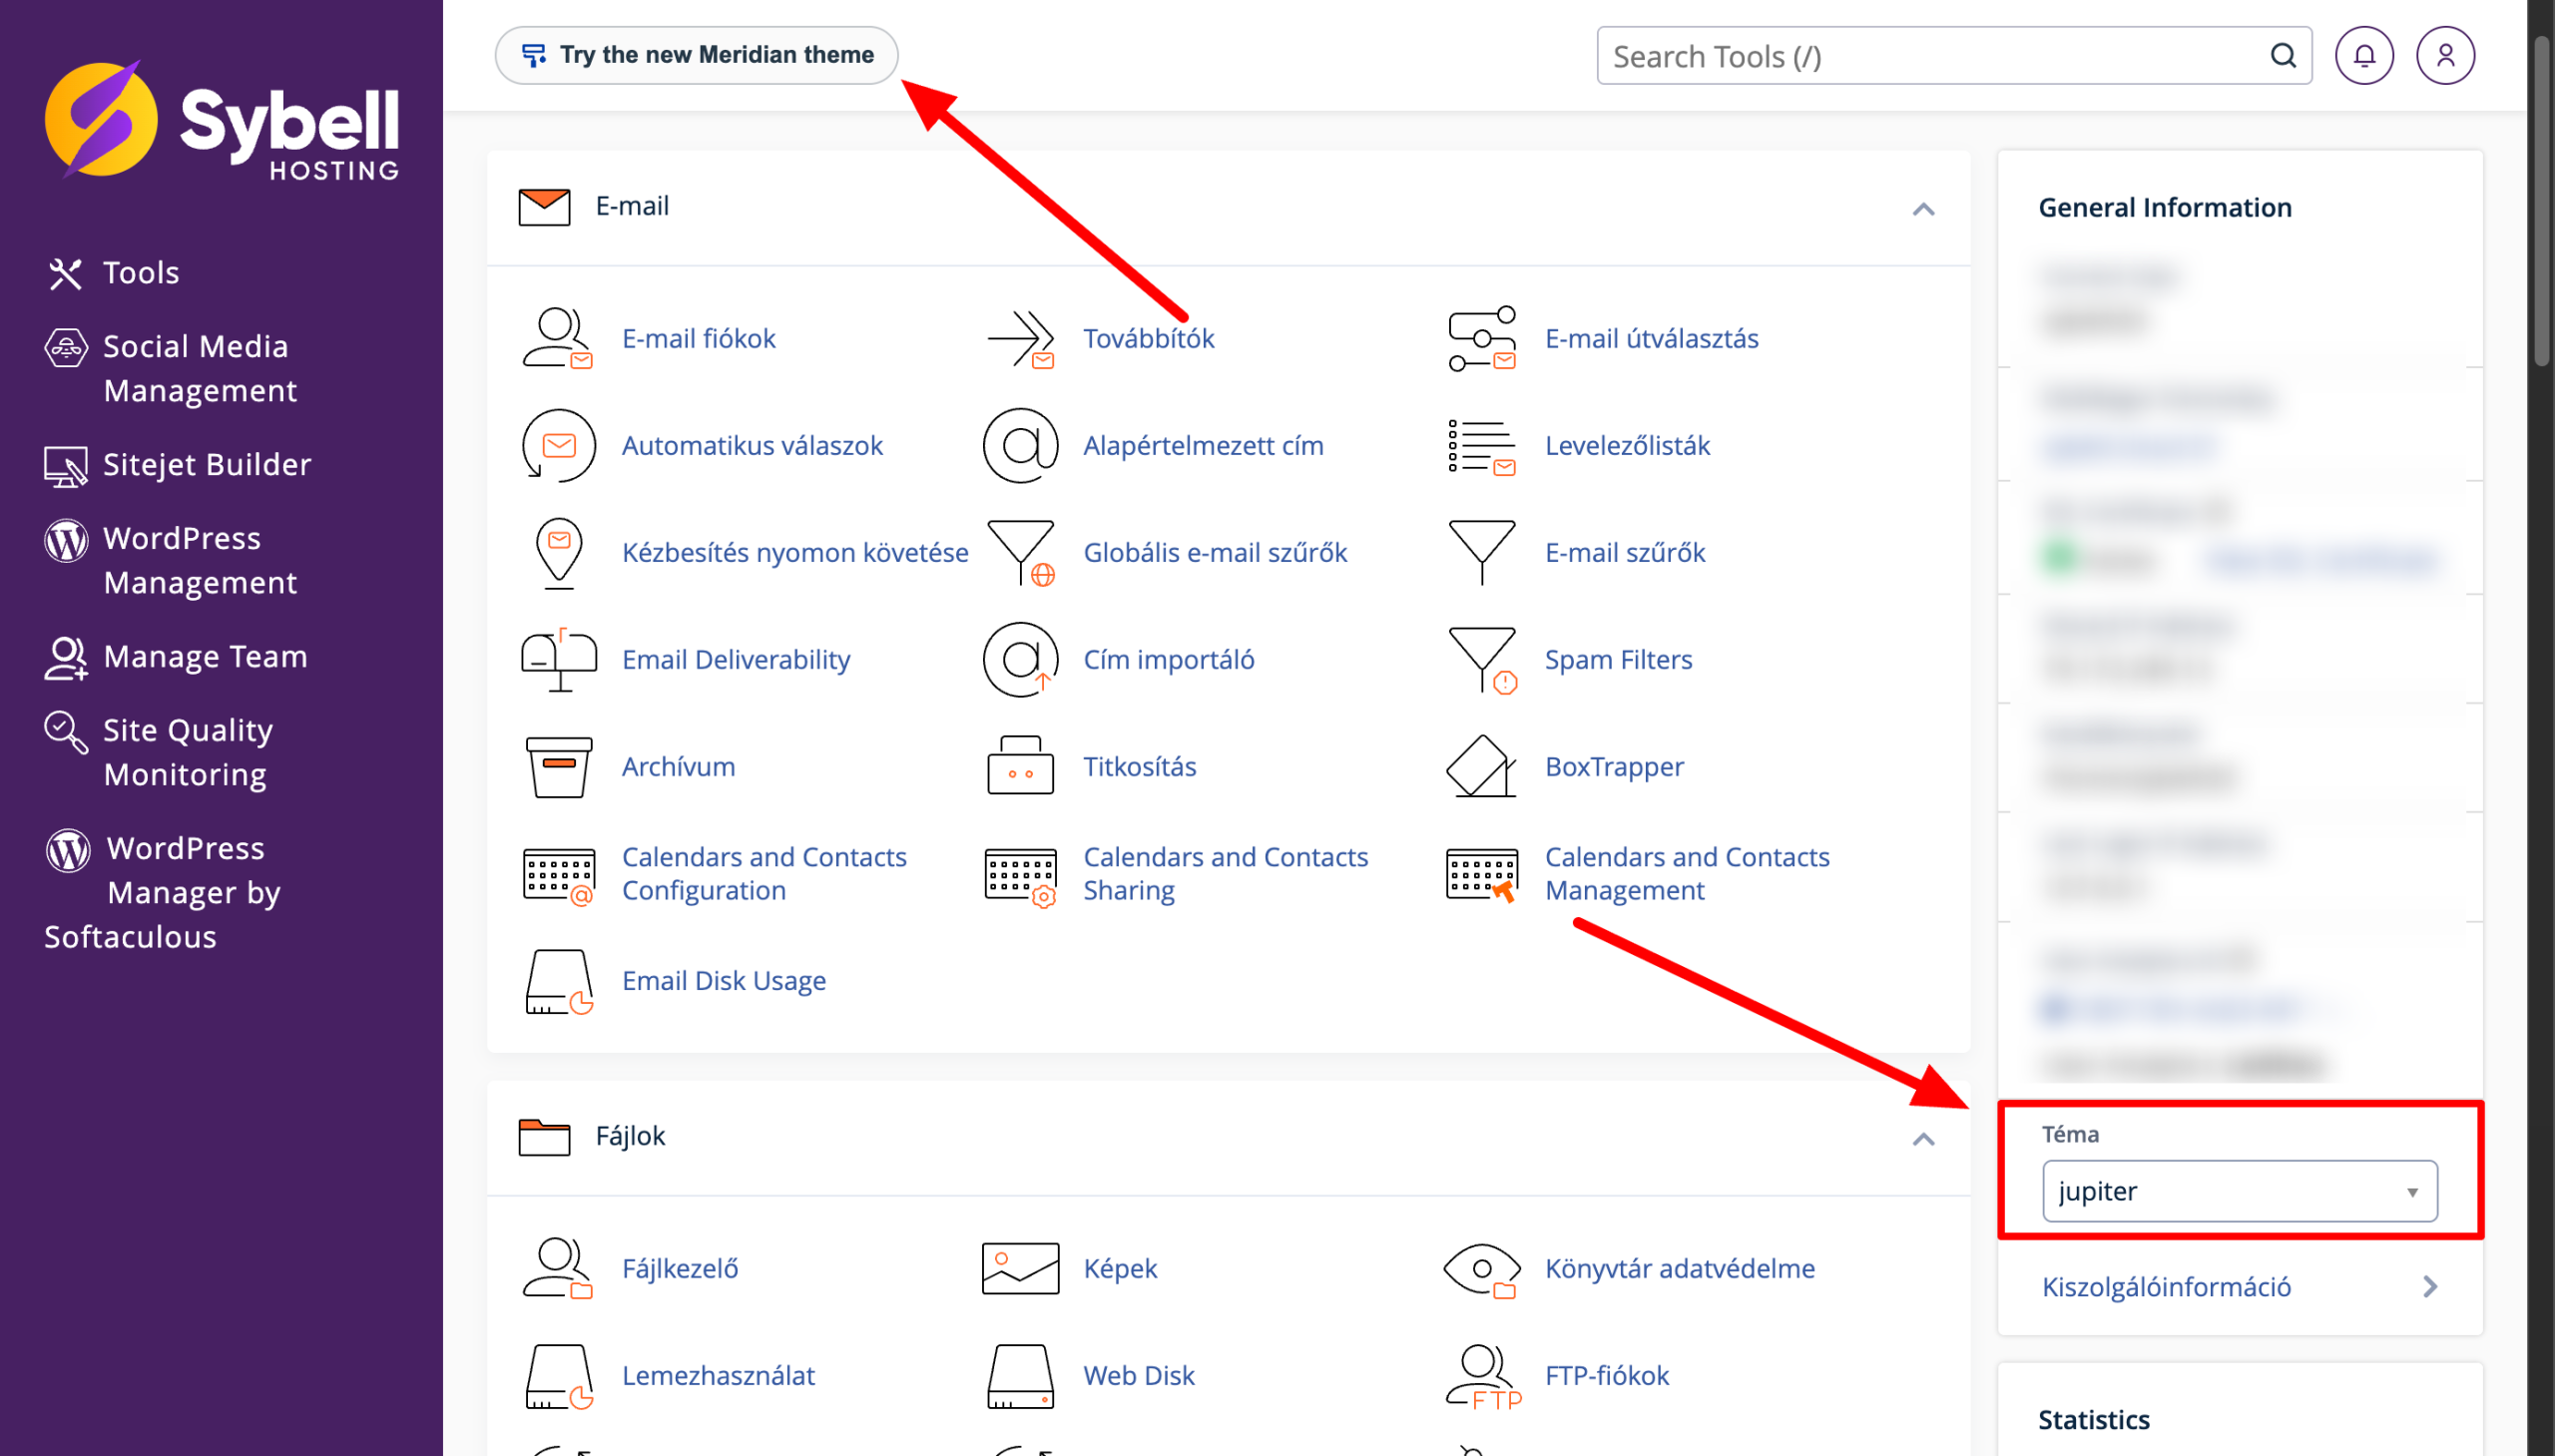Screen dimensions: 2555x1456
Task: Click the Email Disk Usage icon
Action: [x=558, y=980]
